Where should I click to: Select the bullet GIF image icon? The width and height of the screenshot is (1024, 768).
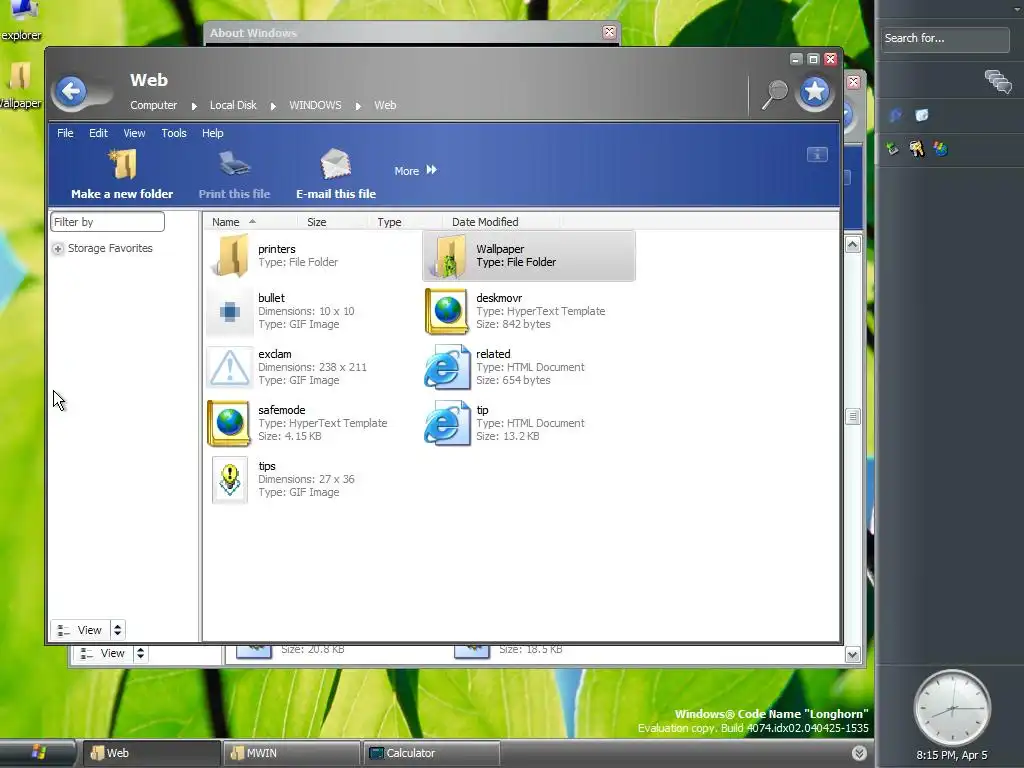(x=229, y=312)
